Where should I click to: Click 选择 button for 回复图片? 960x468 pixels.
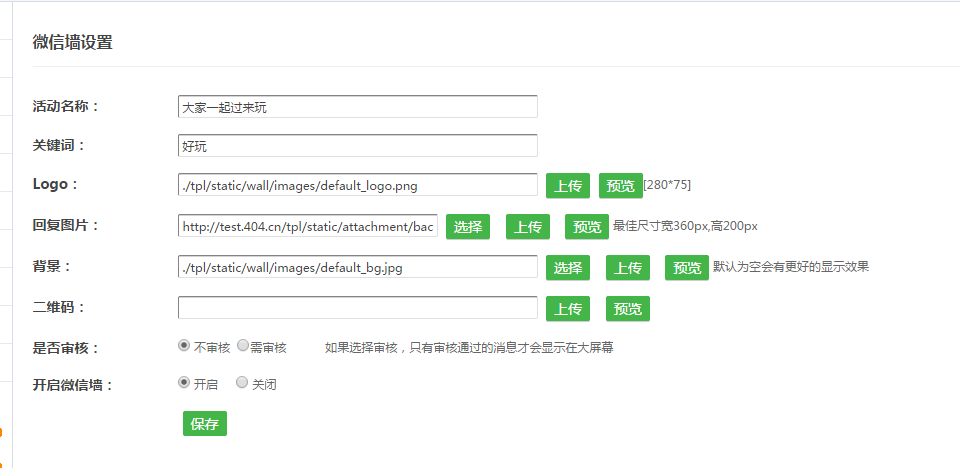click(x=468, y=227)
